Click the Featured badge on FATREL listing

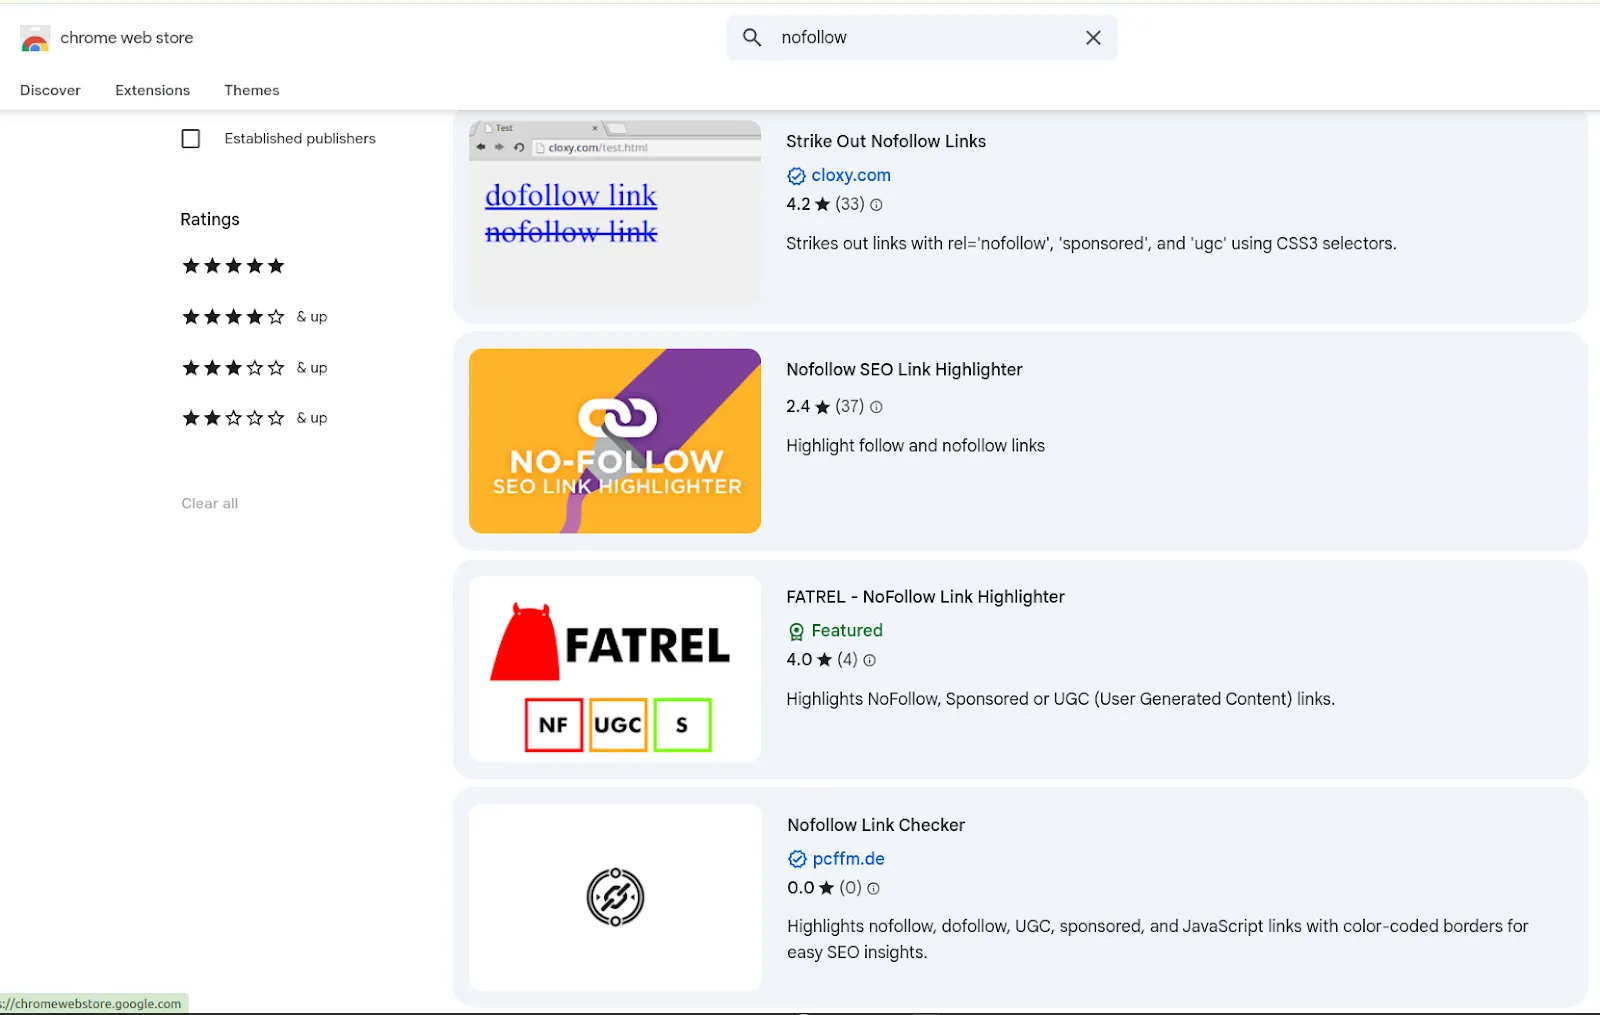click(835, 630)
